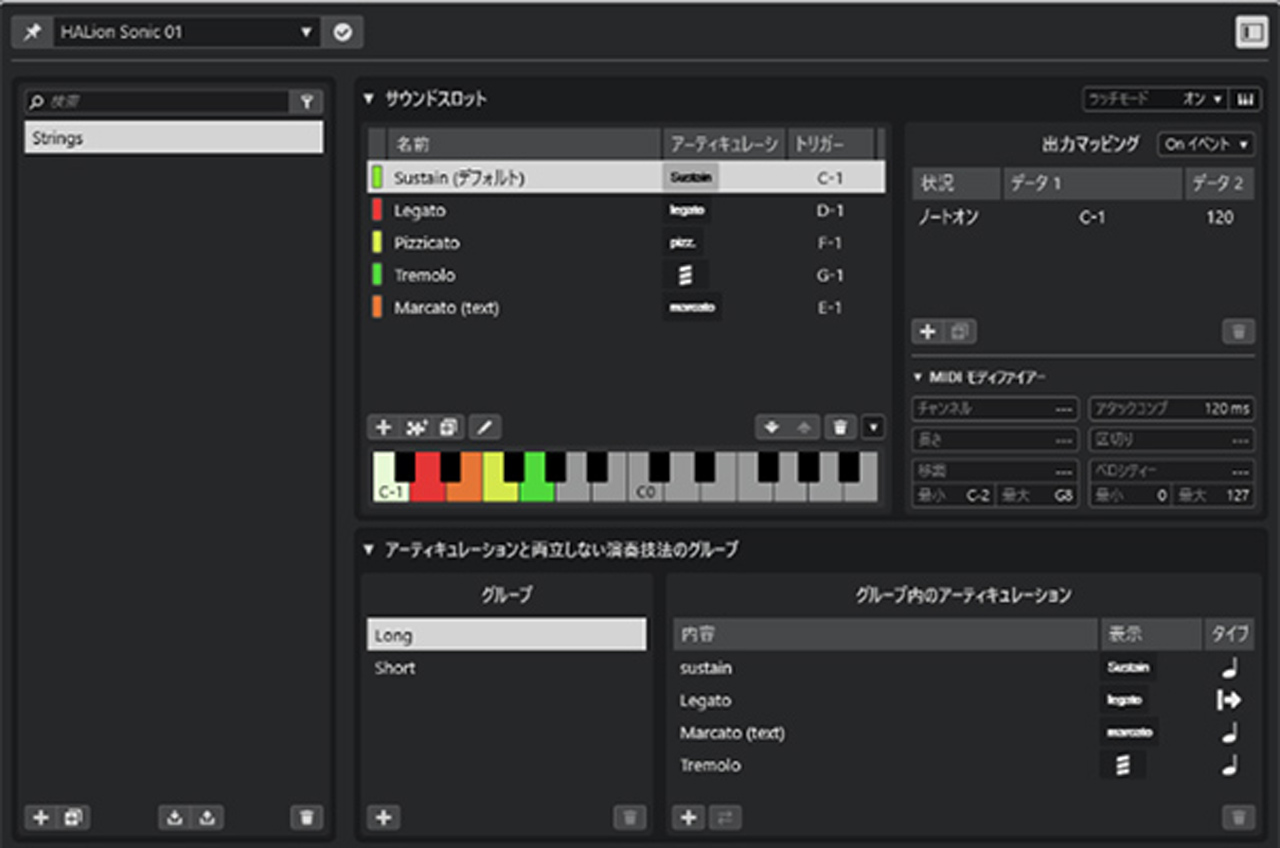Open the On イベント output mapping dropdown
Viewport: 1280px width, 848px height.
pos(1203,144)
